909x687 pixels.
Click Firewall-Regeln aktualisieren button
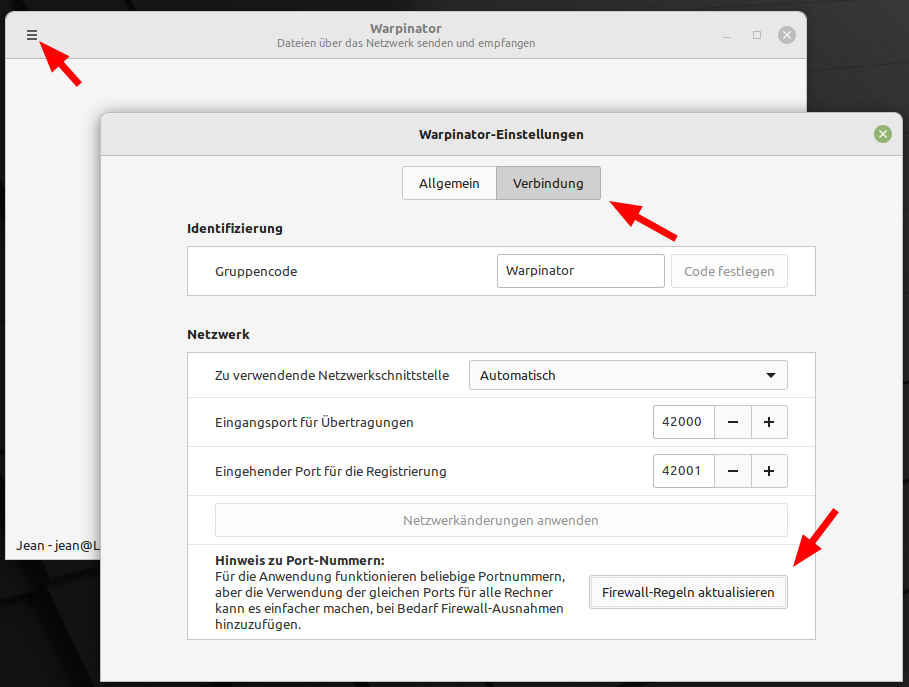[688, 592]
